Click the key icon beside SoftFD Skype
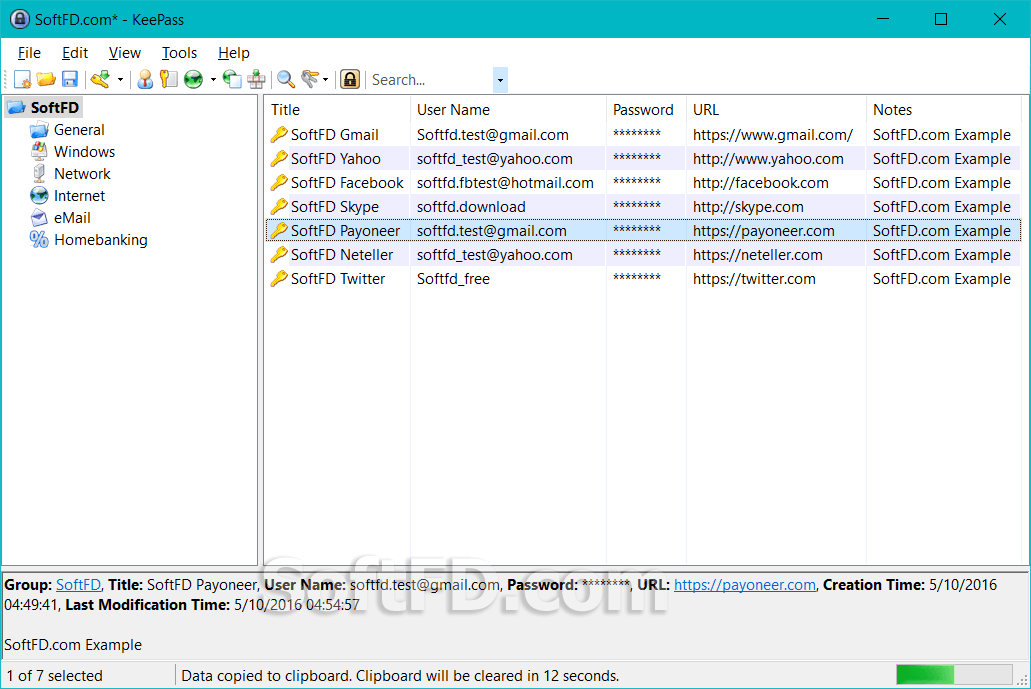Image resolution: width=1031 pixels, height=689 pixels. 279,206
